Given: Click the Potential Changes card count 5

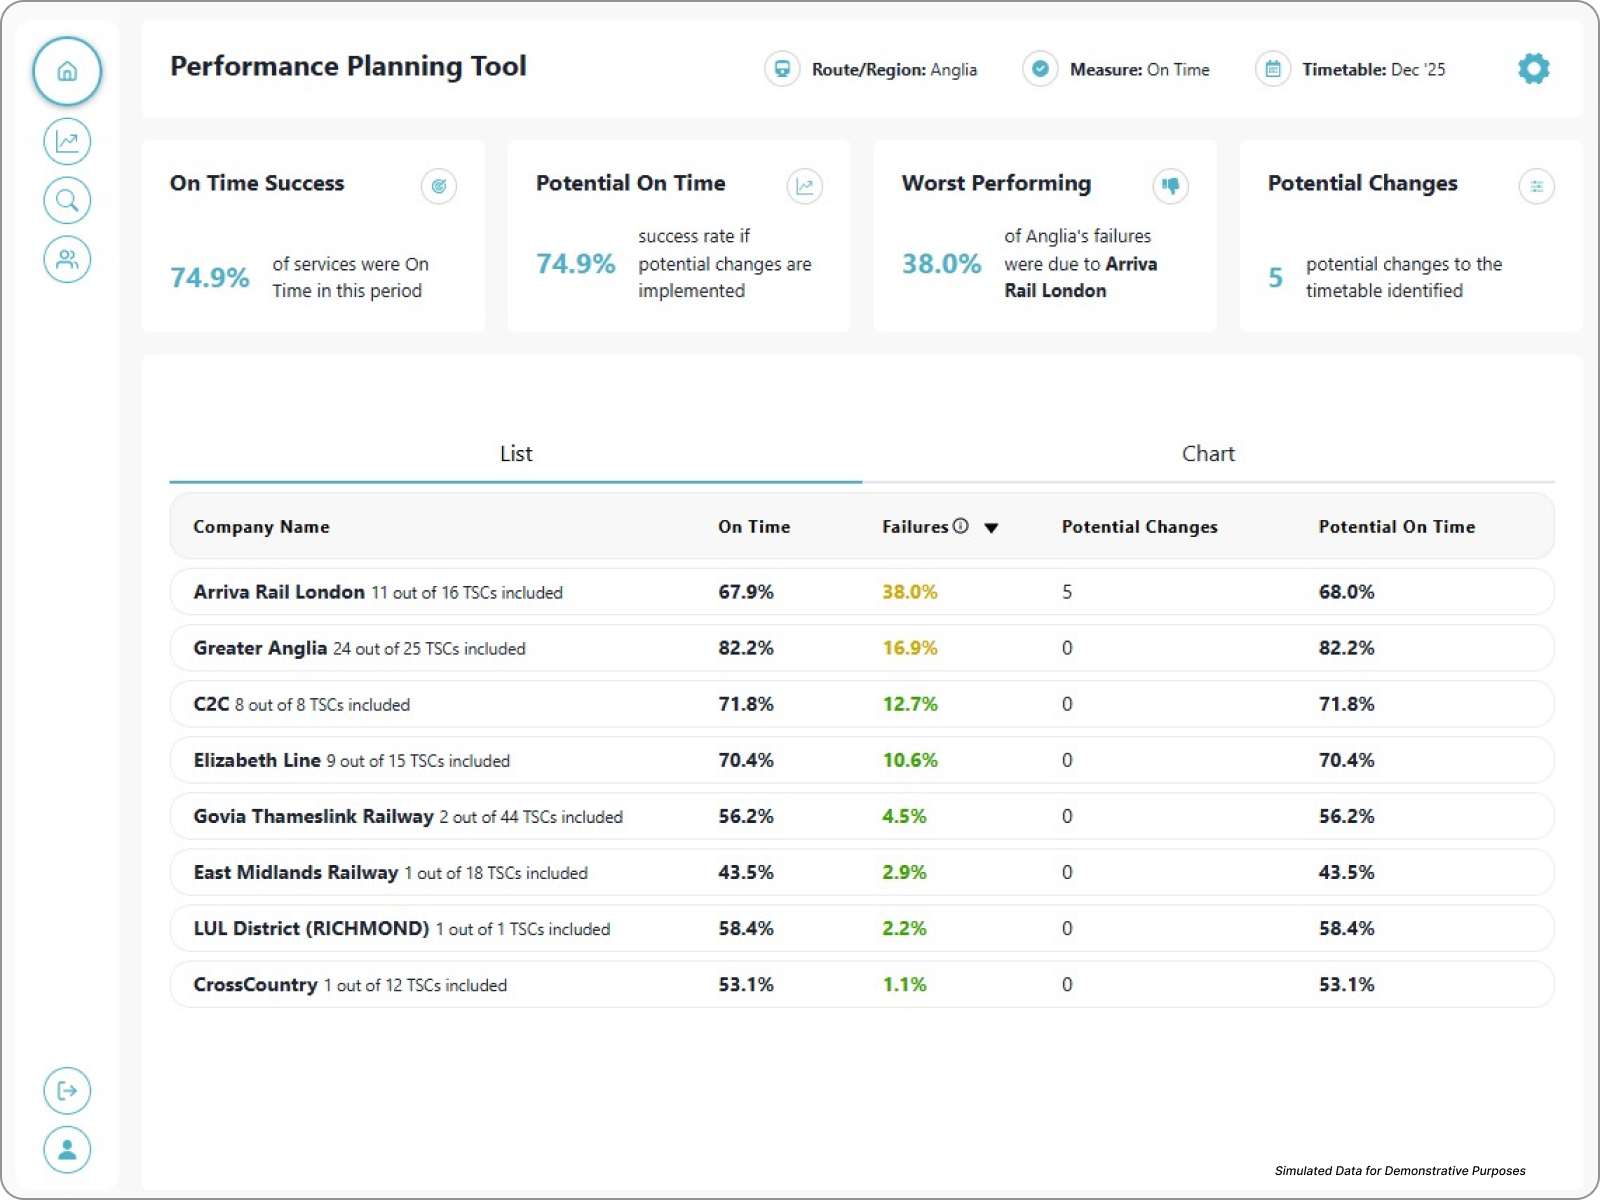Looking at the screenshot, I should (x=1275, y=278).
